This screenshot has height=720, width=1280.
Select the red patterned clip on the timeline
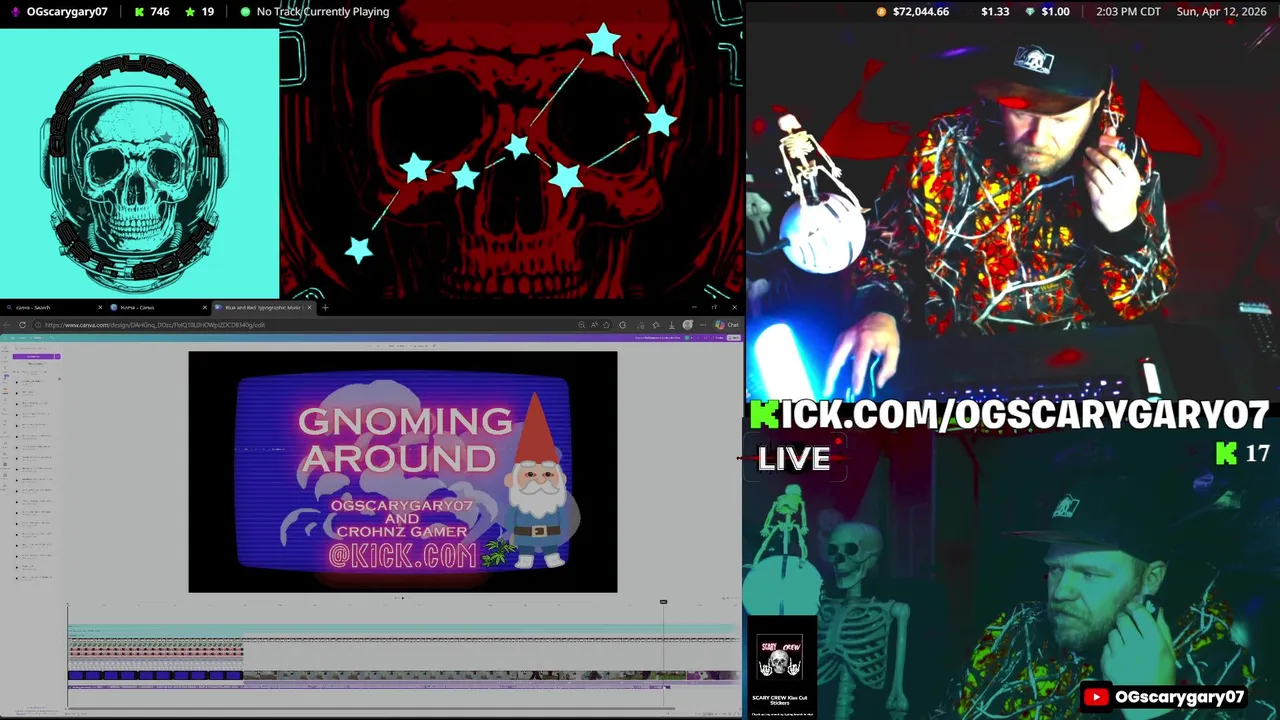tap(155, 651)
